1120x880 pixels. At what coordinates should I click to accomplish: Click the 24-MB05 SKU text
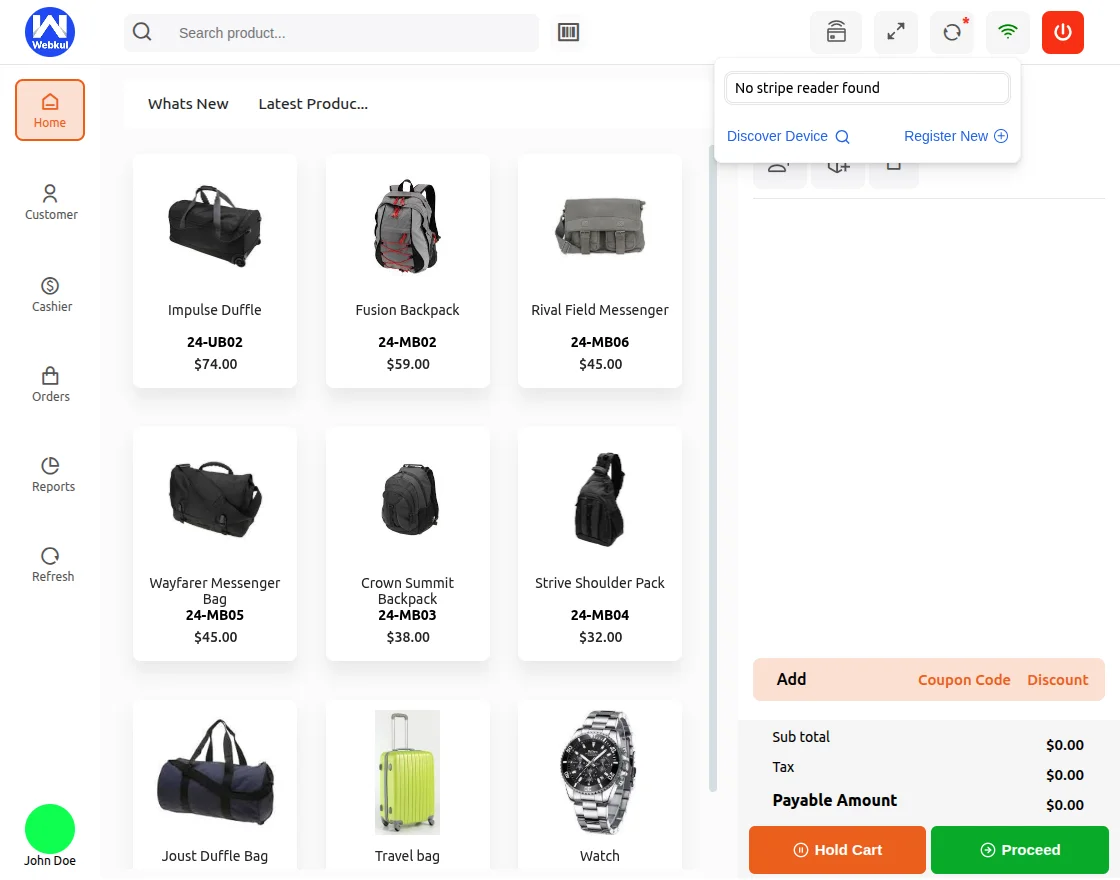(215, 615)
